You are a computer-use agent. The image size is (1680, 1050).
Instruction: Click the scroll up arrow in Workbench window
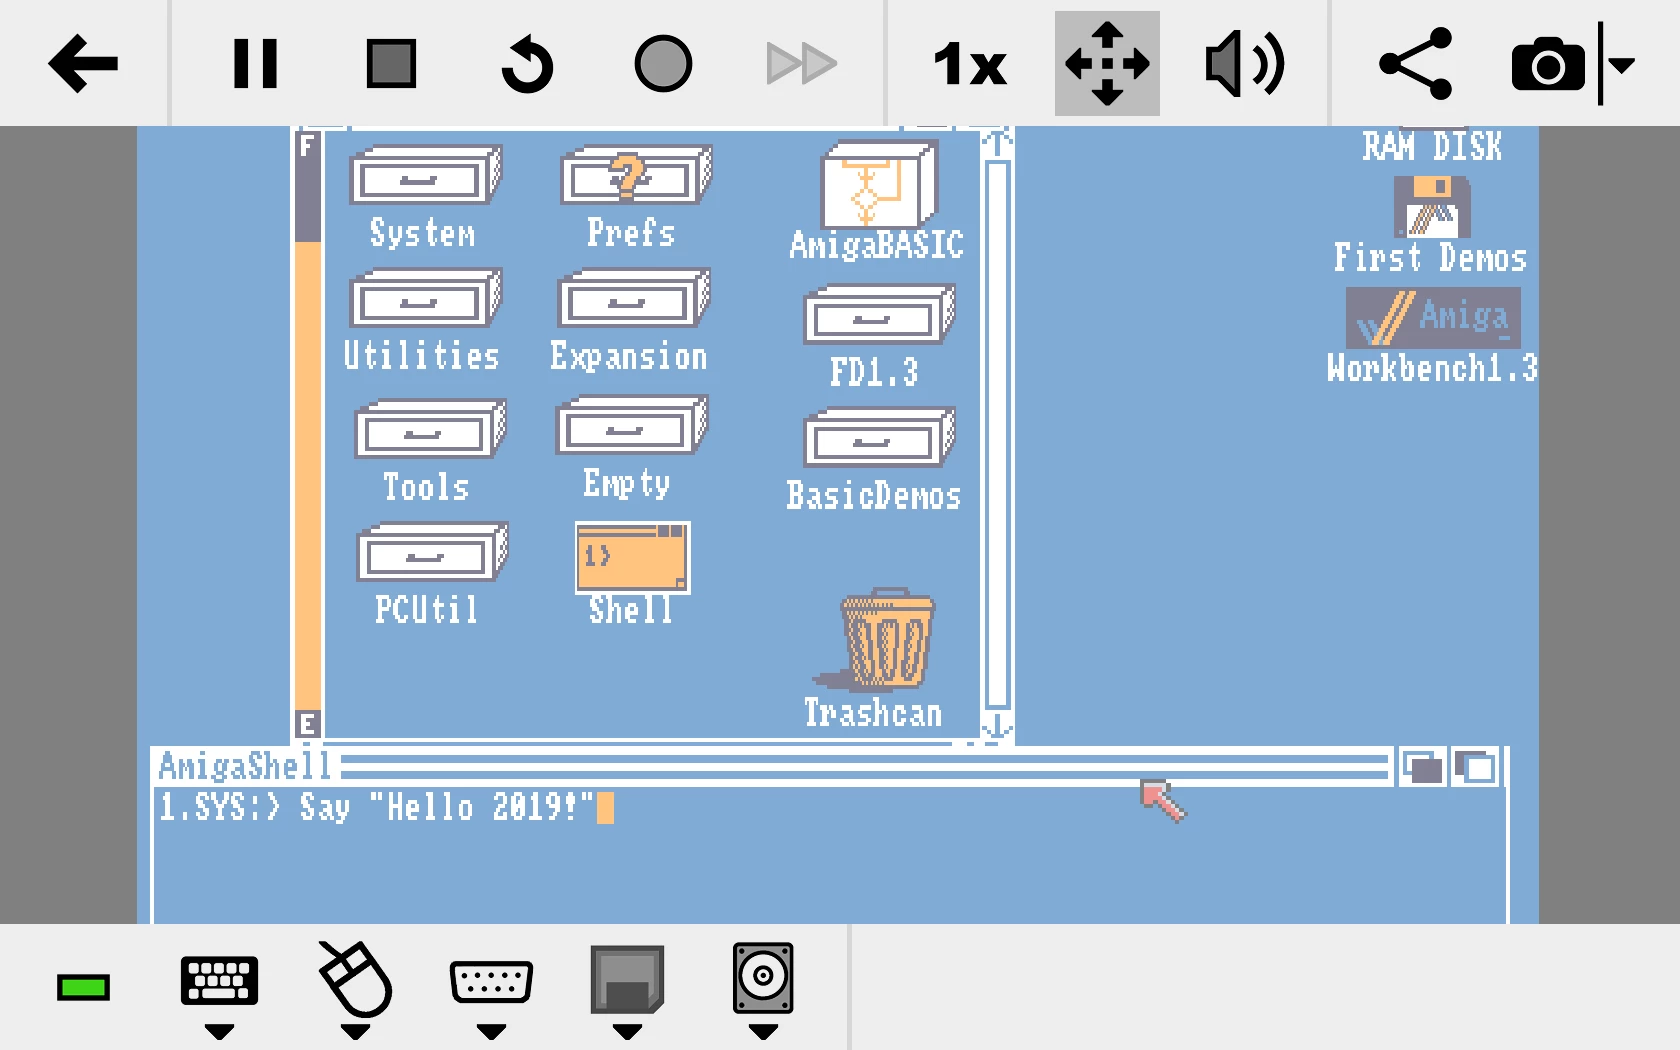tap(997, 144)
